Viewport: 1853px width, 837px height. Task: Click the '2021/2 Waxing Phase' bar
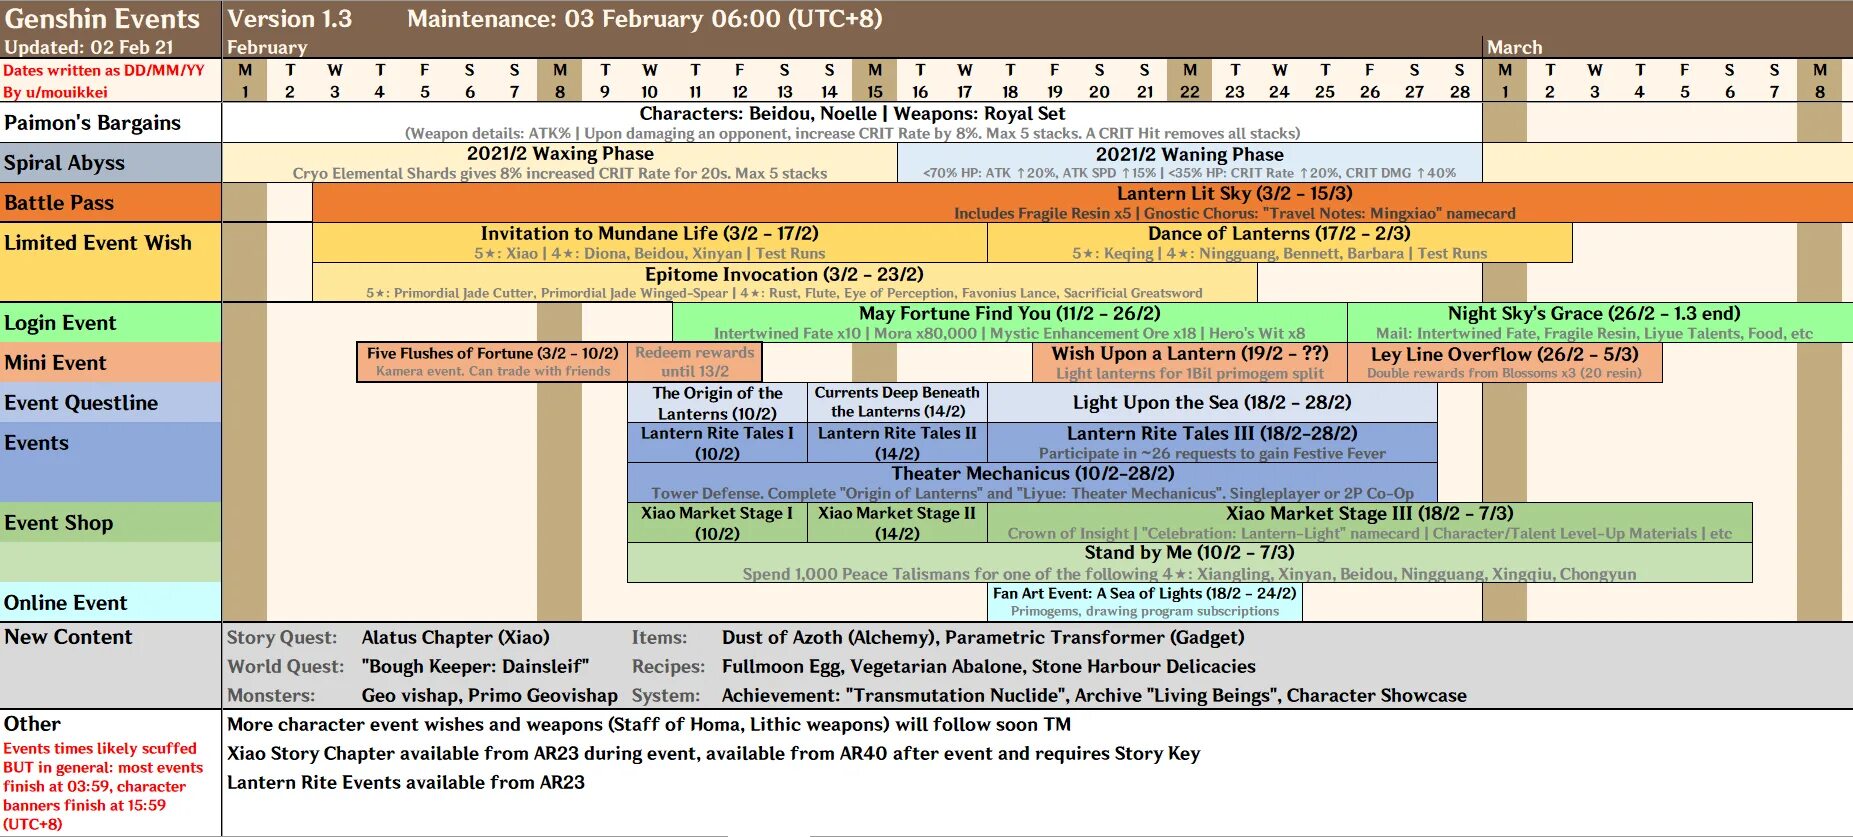coord(560,162)
